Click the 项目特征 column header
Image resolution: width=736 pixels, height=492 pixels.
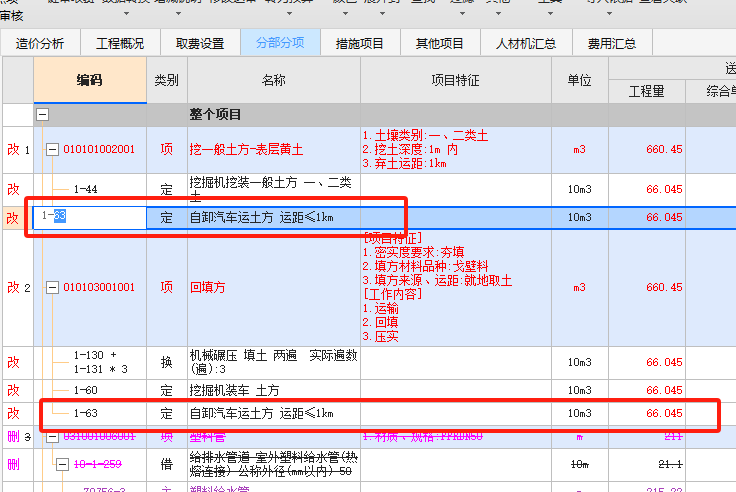456,80
